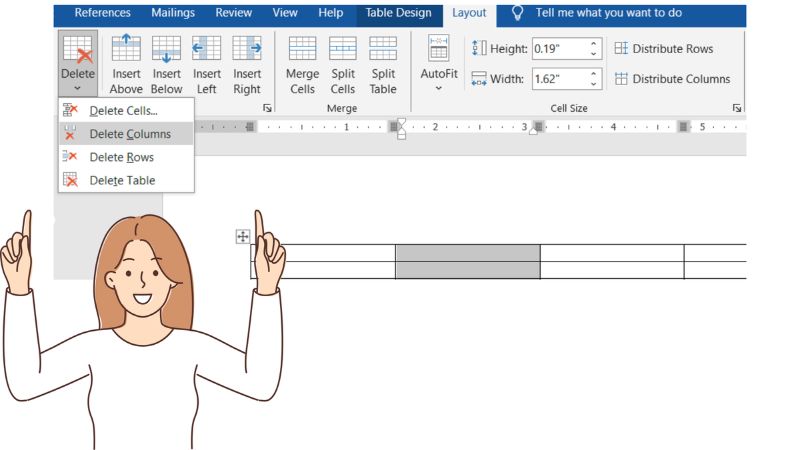Image resolution: width=800 pixels, height=450 pixels.
Task: Open Rows & Columns dialog launcher
Action: pos(267,108)
